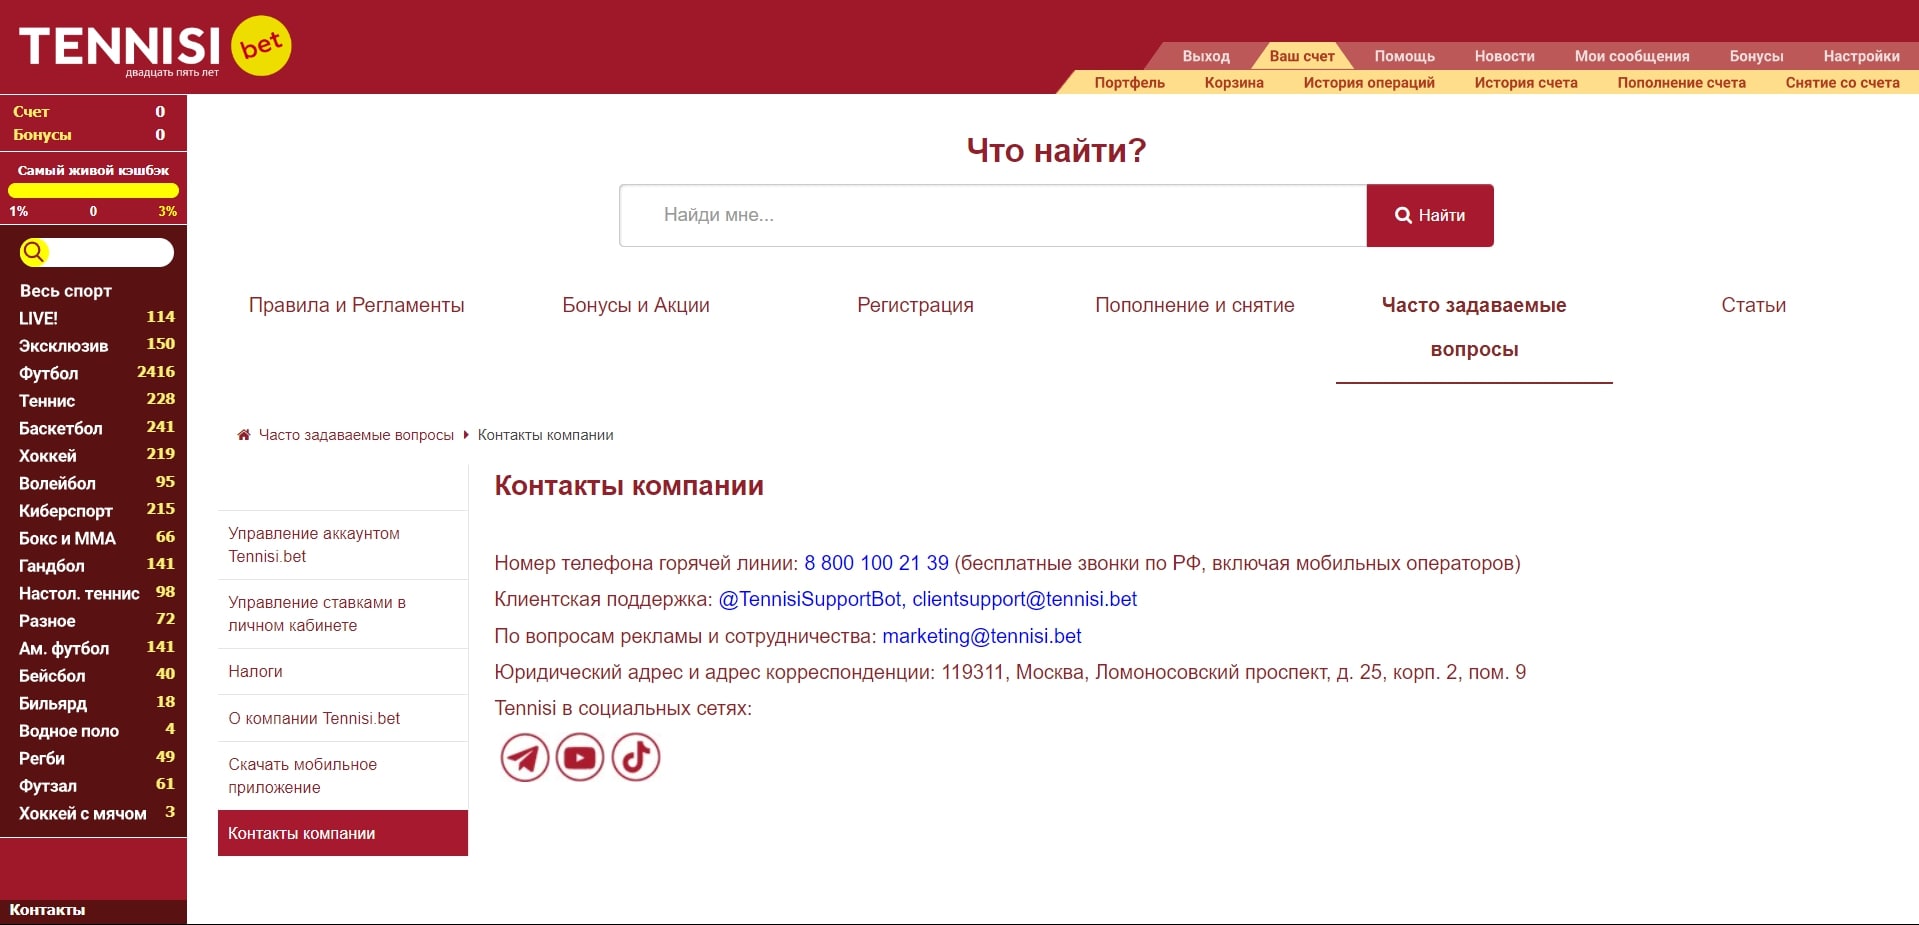Open Управление ставками в личном кабинете
This screenshot has height=925, width=1919.
click(x=343, y=614)
